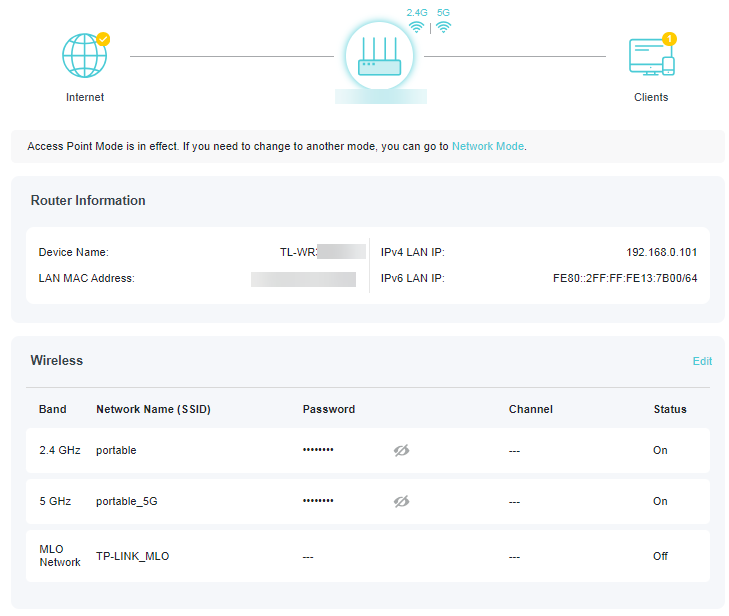
Task: Click the Band column header
Action: pos(53,410)
